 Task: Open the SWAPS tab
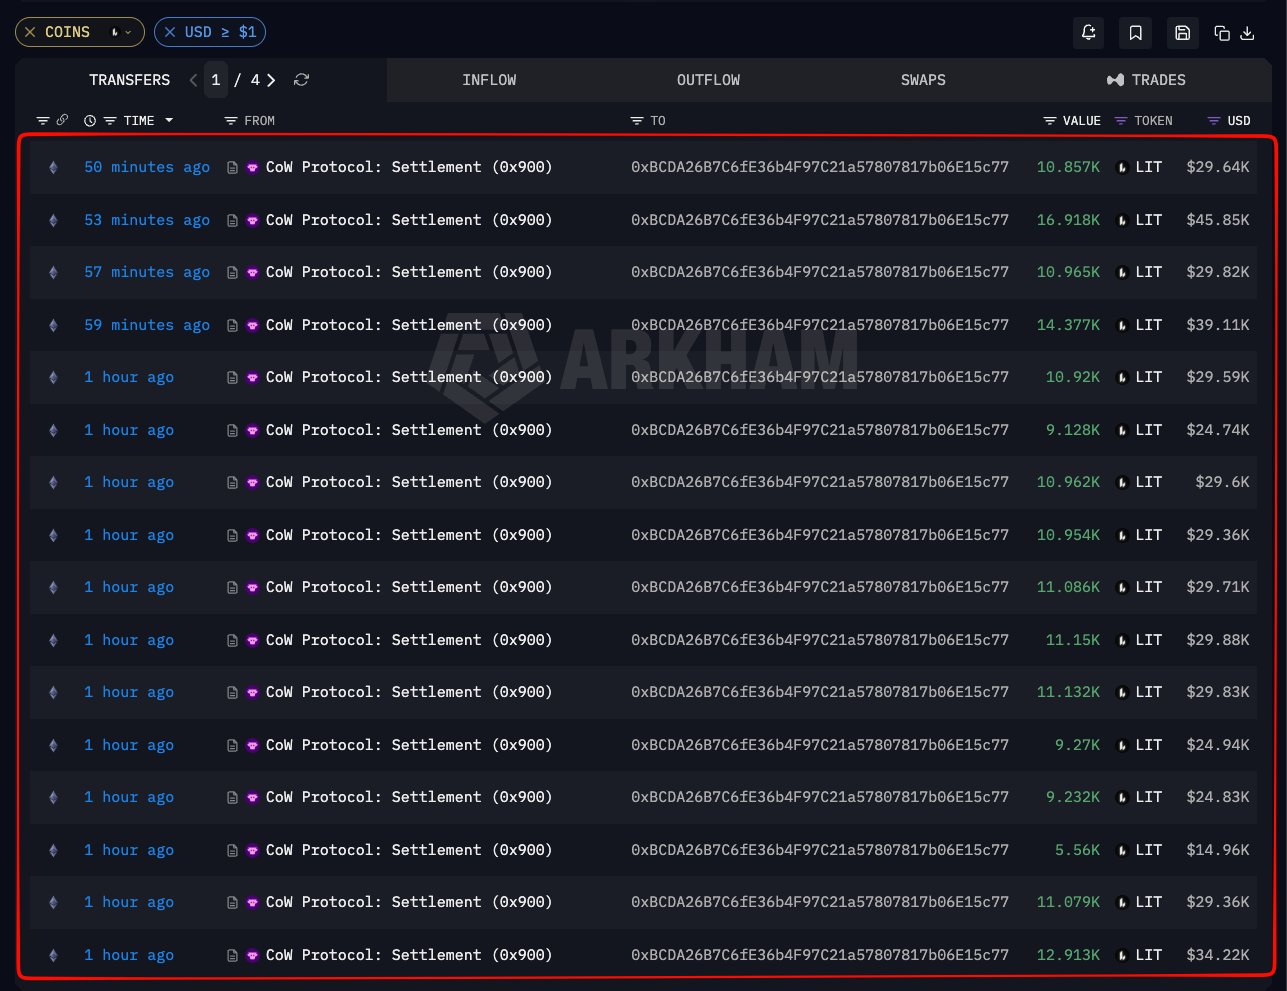click(x=923, y=80)
